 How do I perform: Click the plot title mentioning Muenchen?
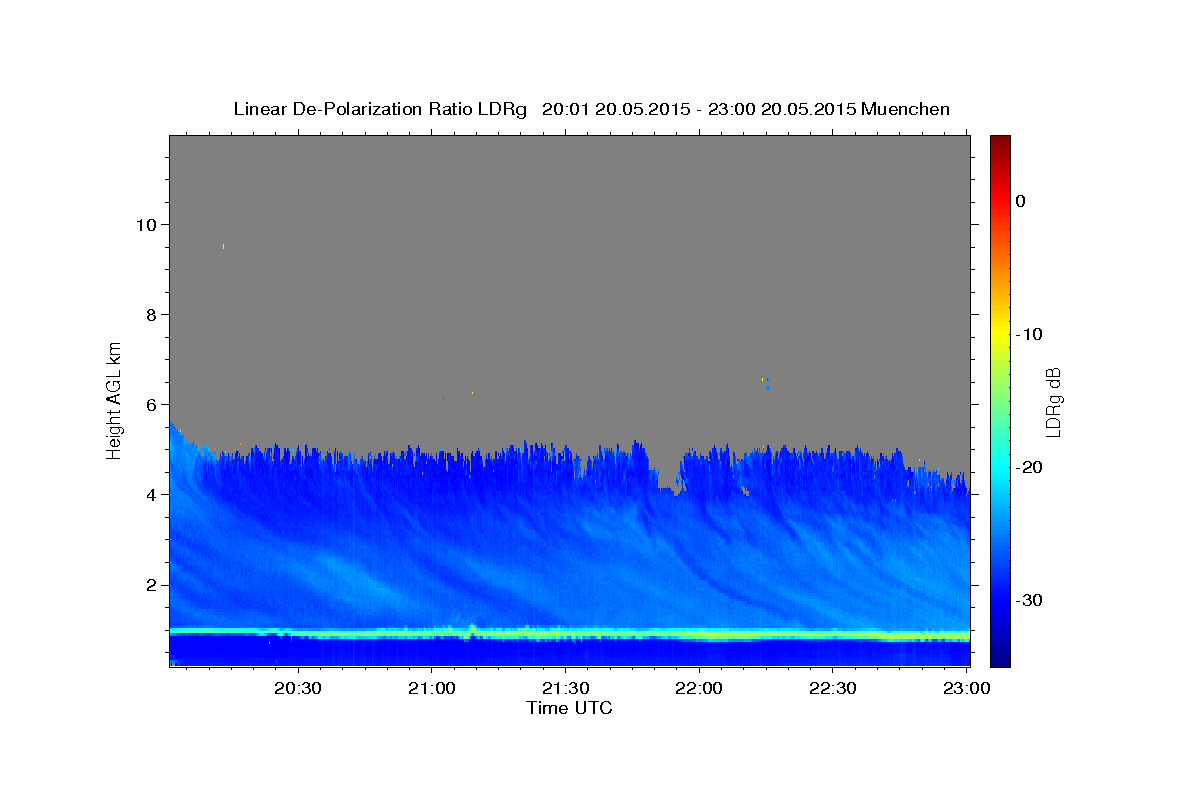(x=591, y=109)
